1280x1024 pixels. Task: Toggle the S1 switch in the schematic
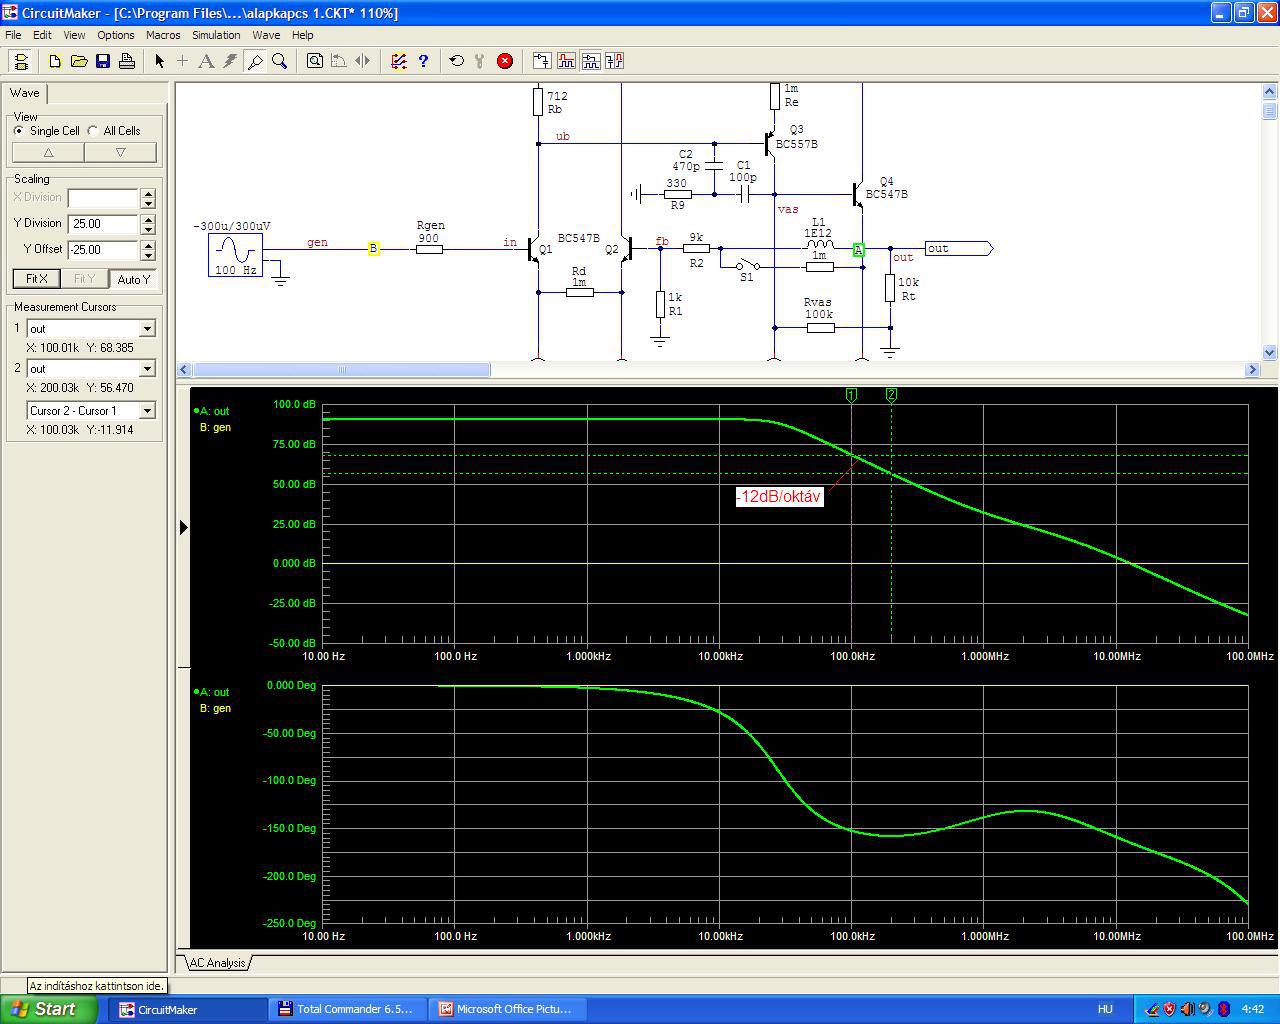tap(747, 267)
